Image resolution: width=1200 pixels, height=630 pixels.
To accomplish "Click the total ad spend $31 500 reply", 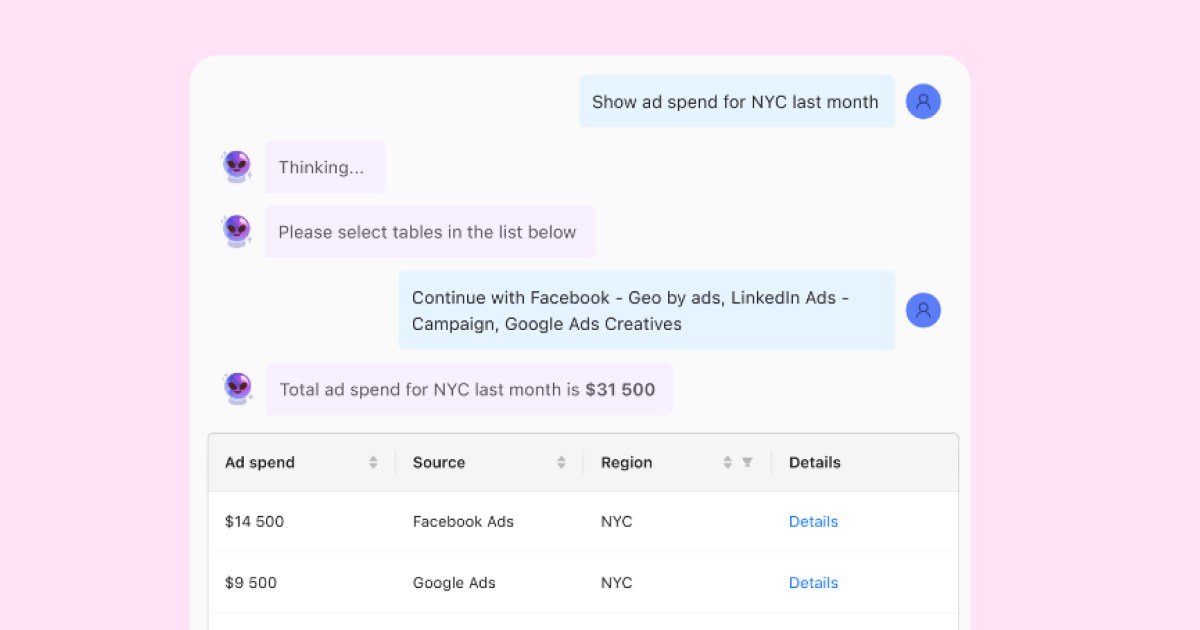I will [x=468, y=389].
